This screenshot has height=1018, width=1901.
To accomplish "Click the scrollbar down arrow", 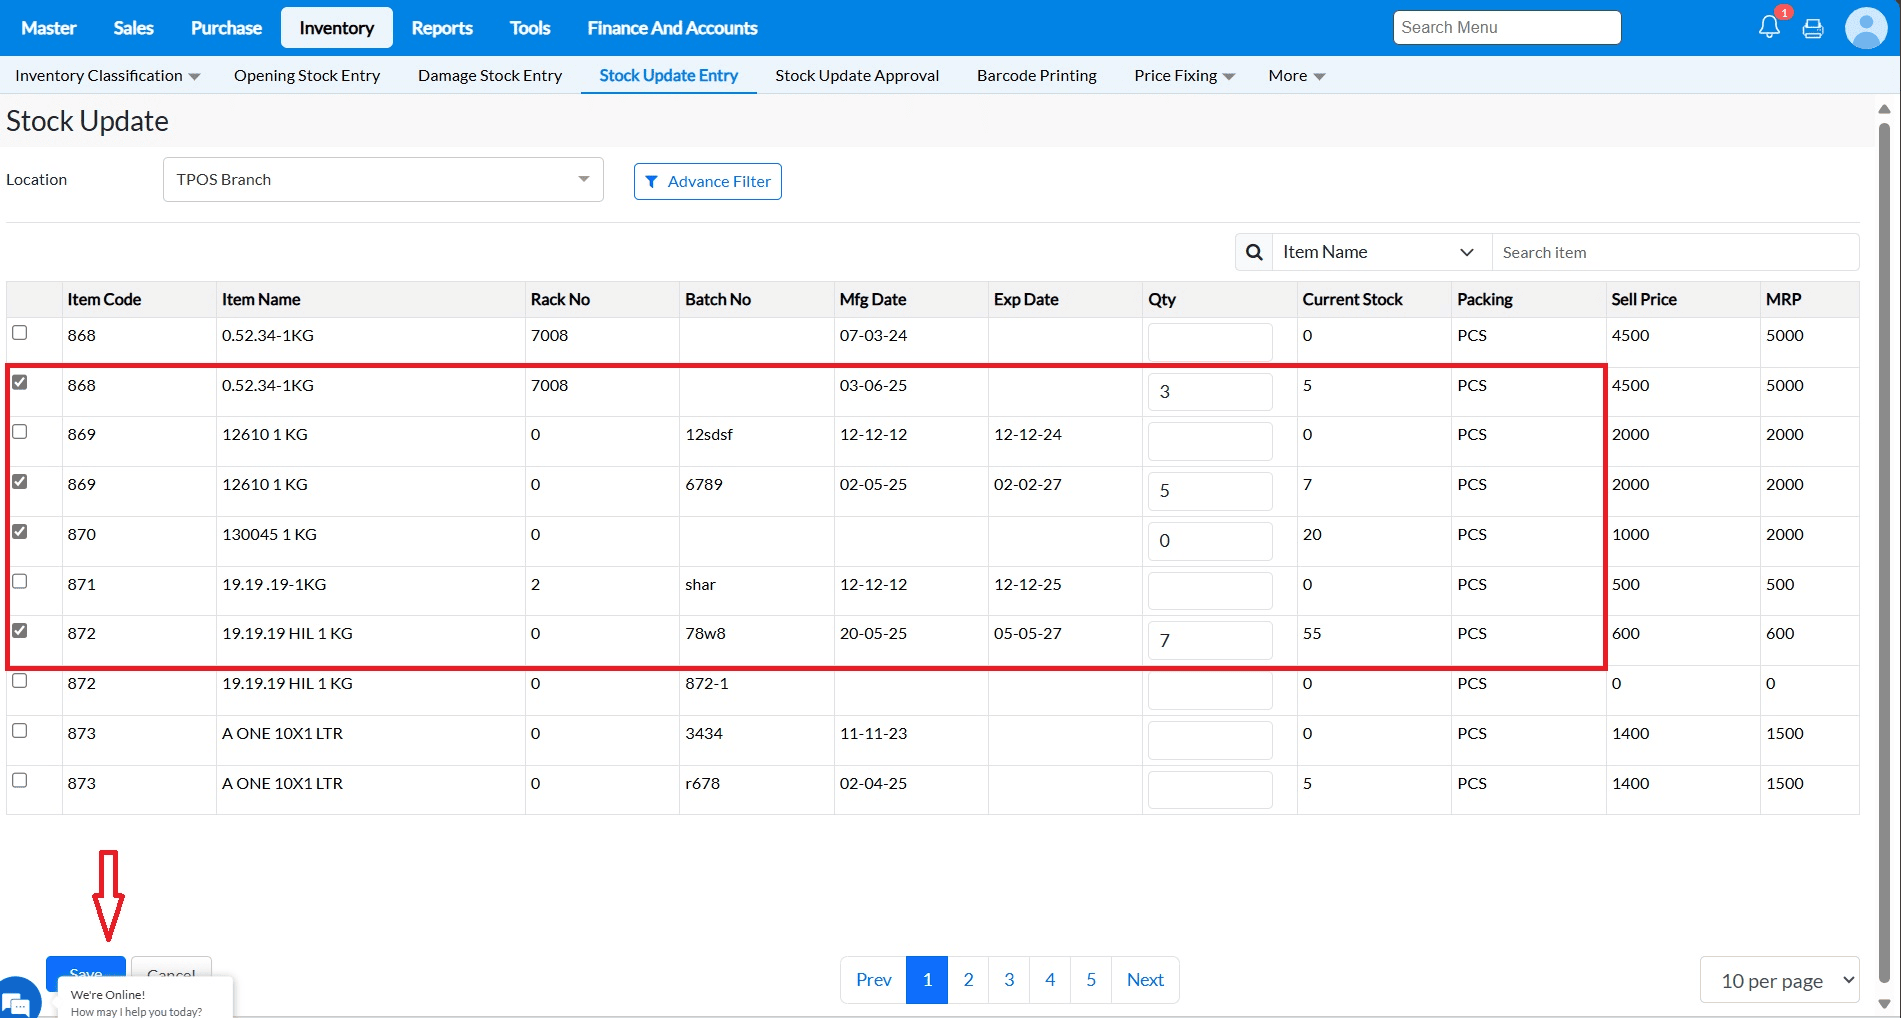I will [1884, 1004].
